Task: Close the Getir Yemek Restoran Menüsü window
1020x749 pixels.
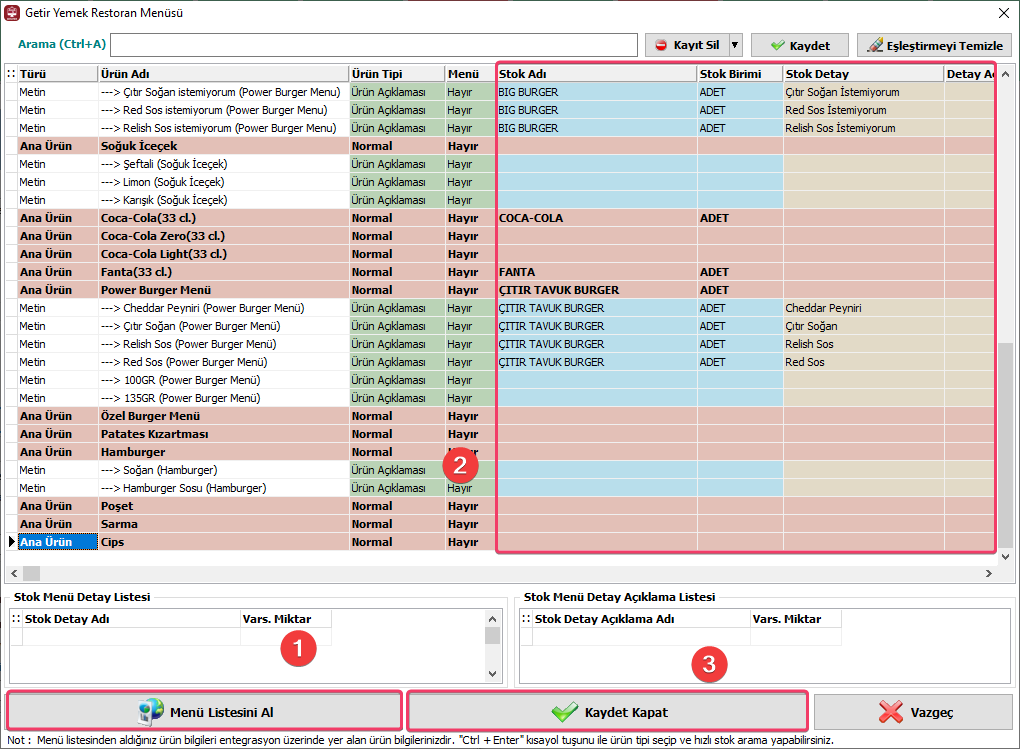Action: (1004, 12)
